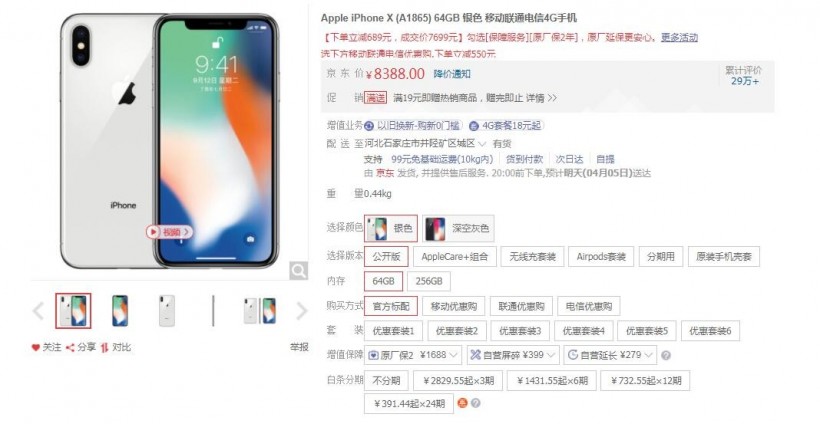820x424 pixels.
Task: Play the product video button
Action: point(169,232)
